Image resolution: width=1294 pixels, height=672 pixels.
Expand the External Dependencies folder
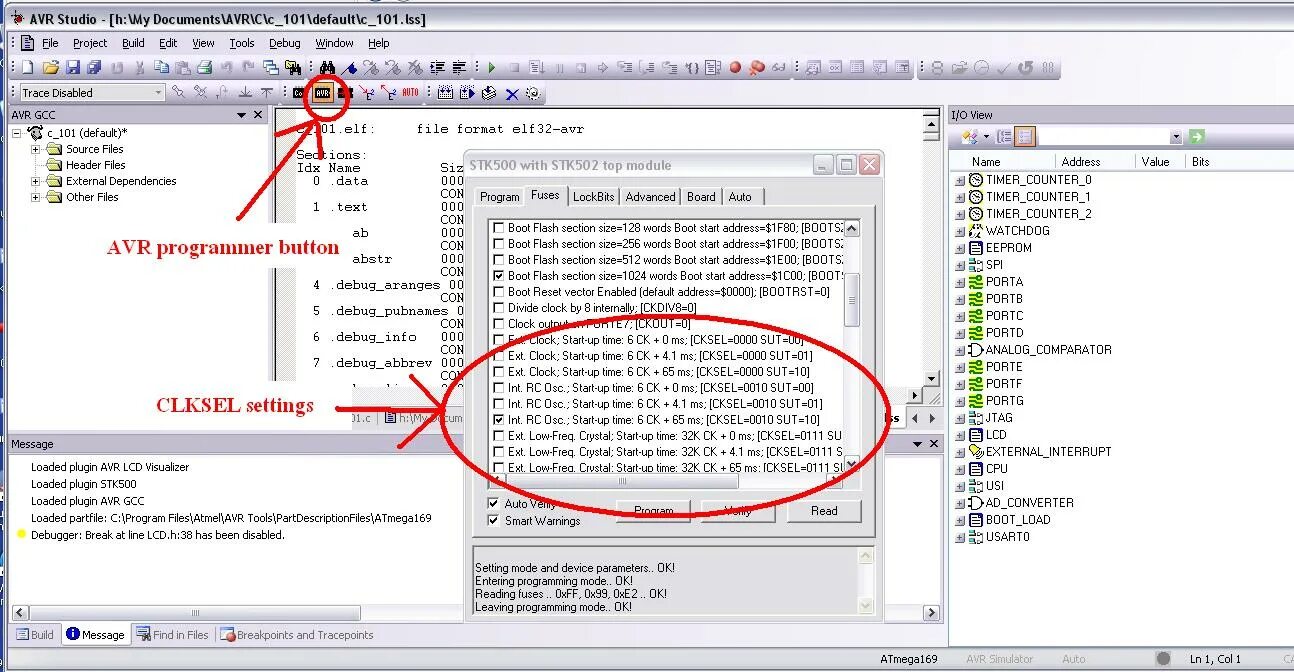(36, 181)
